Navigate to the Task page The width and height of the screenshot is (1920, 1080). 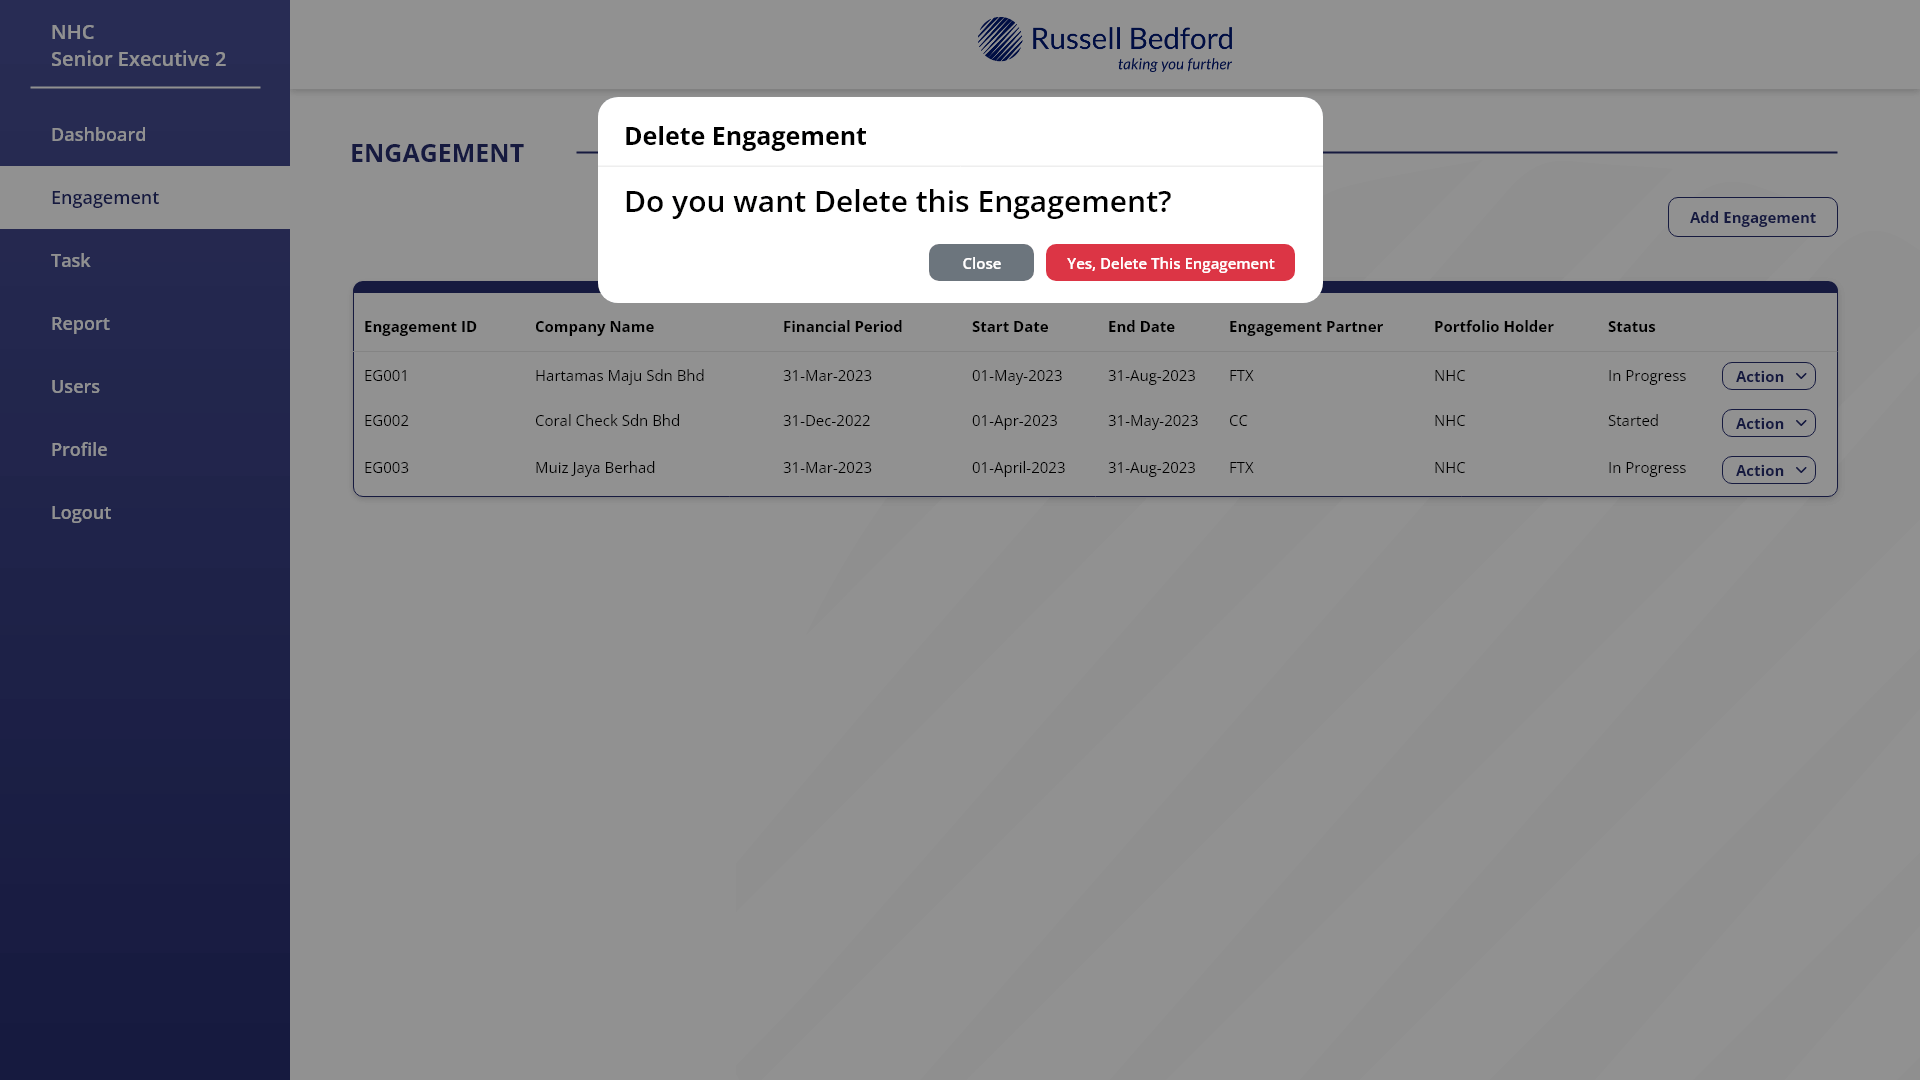(x=70, y=260)
